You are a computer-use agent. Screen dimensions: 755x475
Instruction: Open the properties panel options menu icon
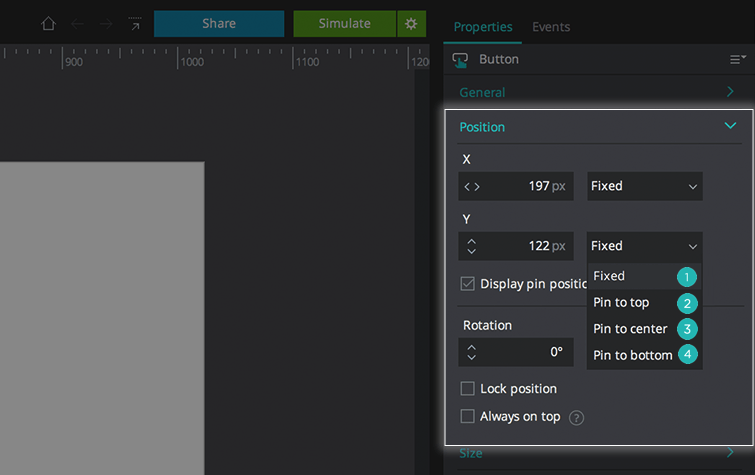coord(737,59)
